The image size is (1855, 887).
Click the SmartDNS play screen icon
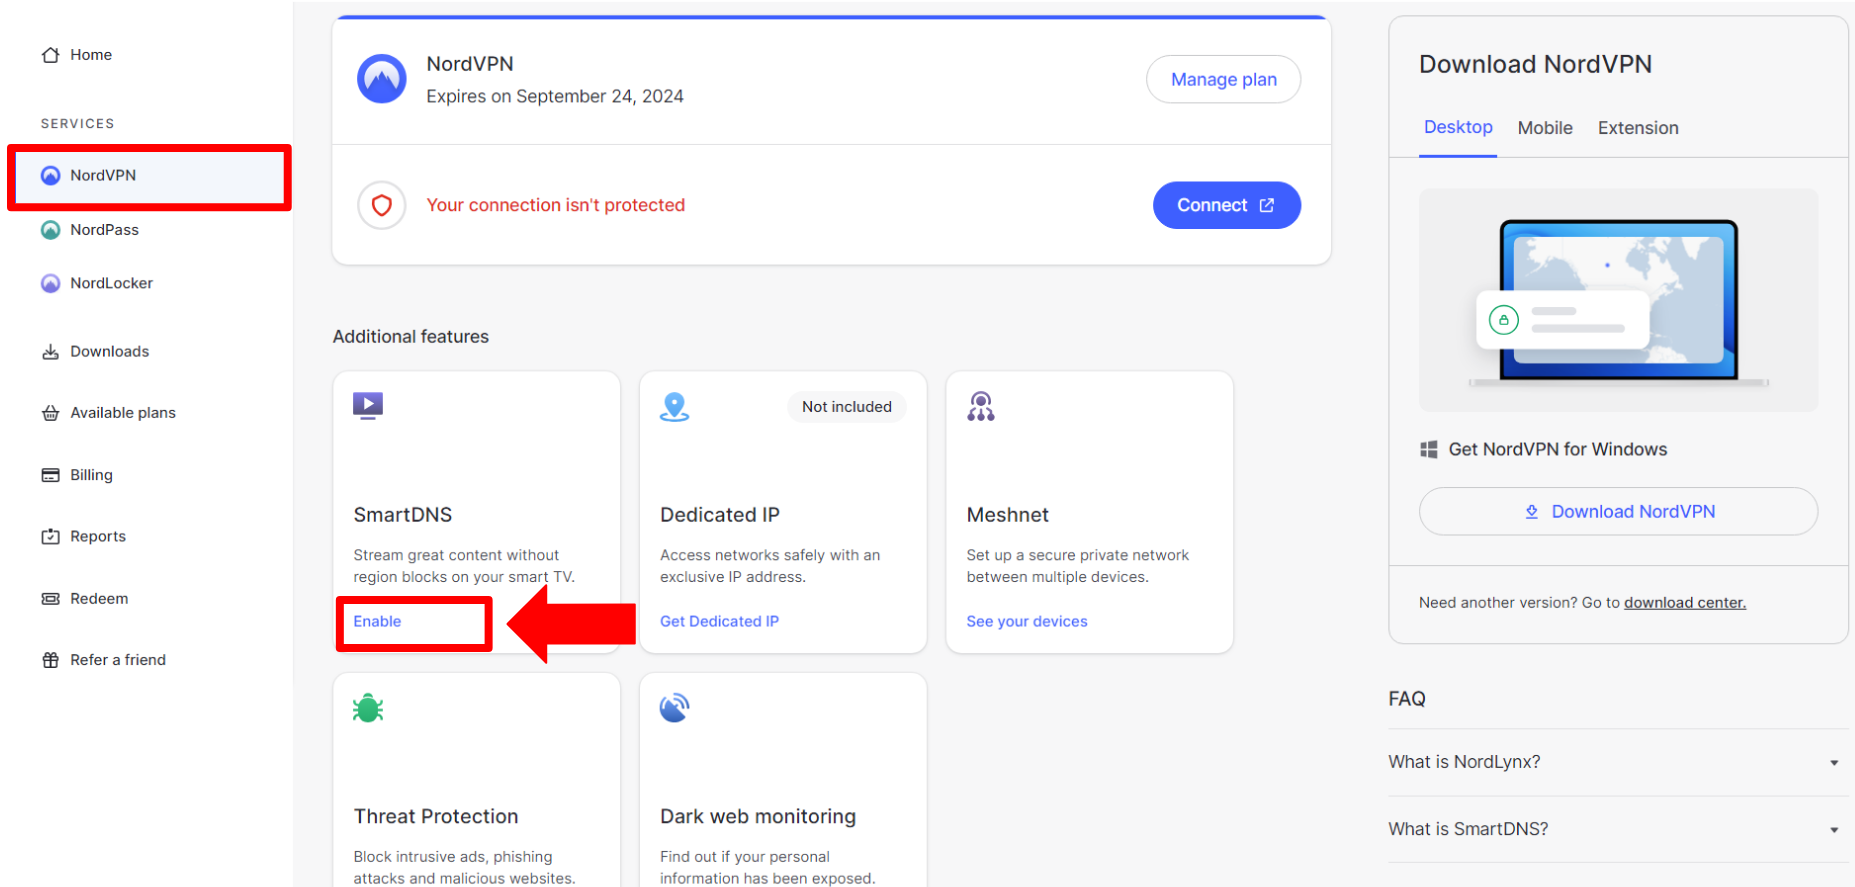click(x=368, y=406)
